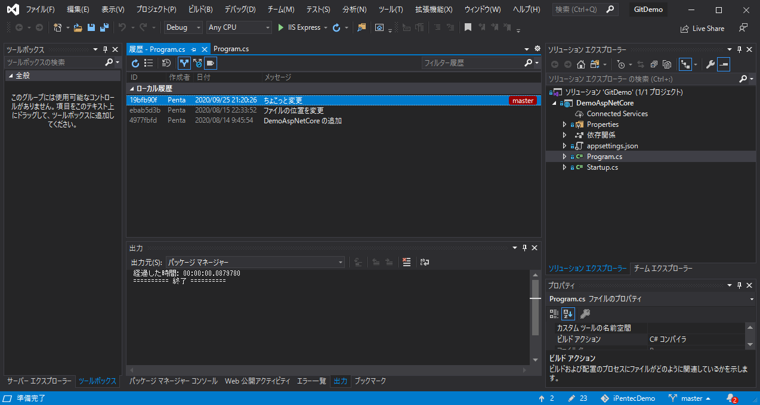Click the Save All toolbar icon

point(104,28)
